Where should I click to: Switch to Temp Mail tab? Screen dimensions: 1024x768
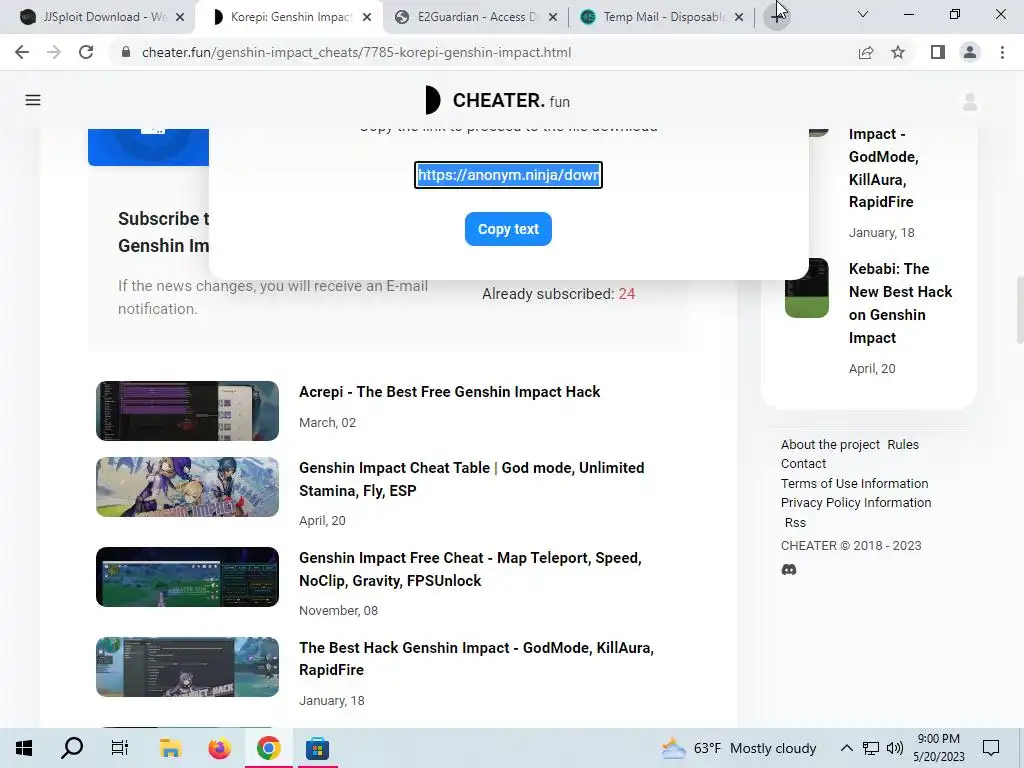[x=662, y=16]
